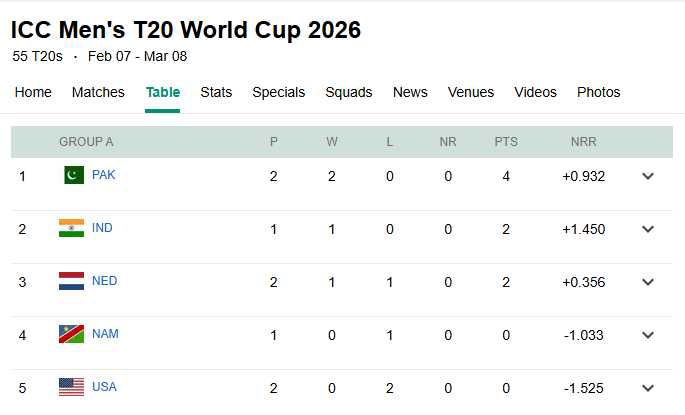Go to the Home tab
Image resolution: width=685 pixels, height=415 pixels.
[x=33, y=92]
